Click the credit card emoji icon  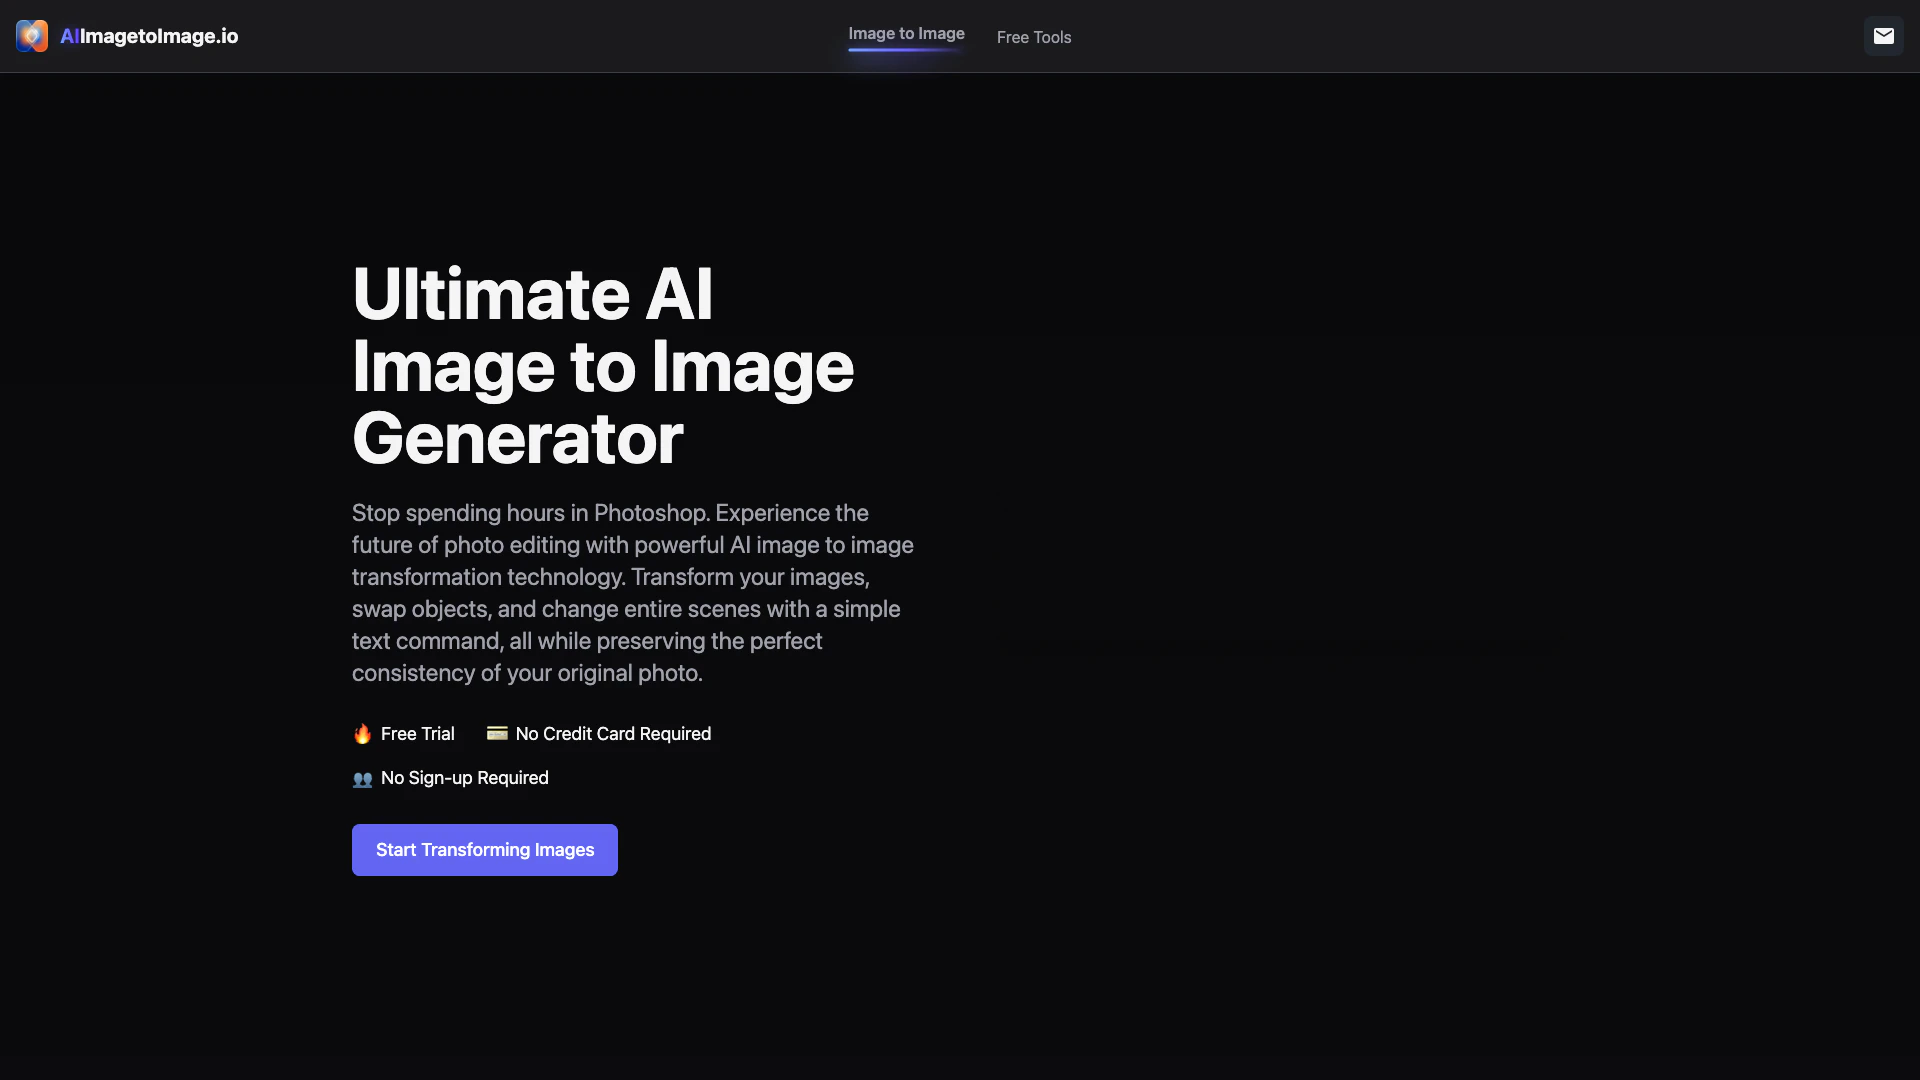[497, 733]
